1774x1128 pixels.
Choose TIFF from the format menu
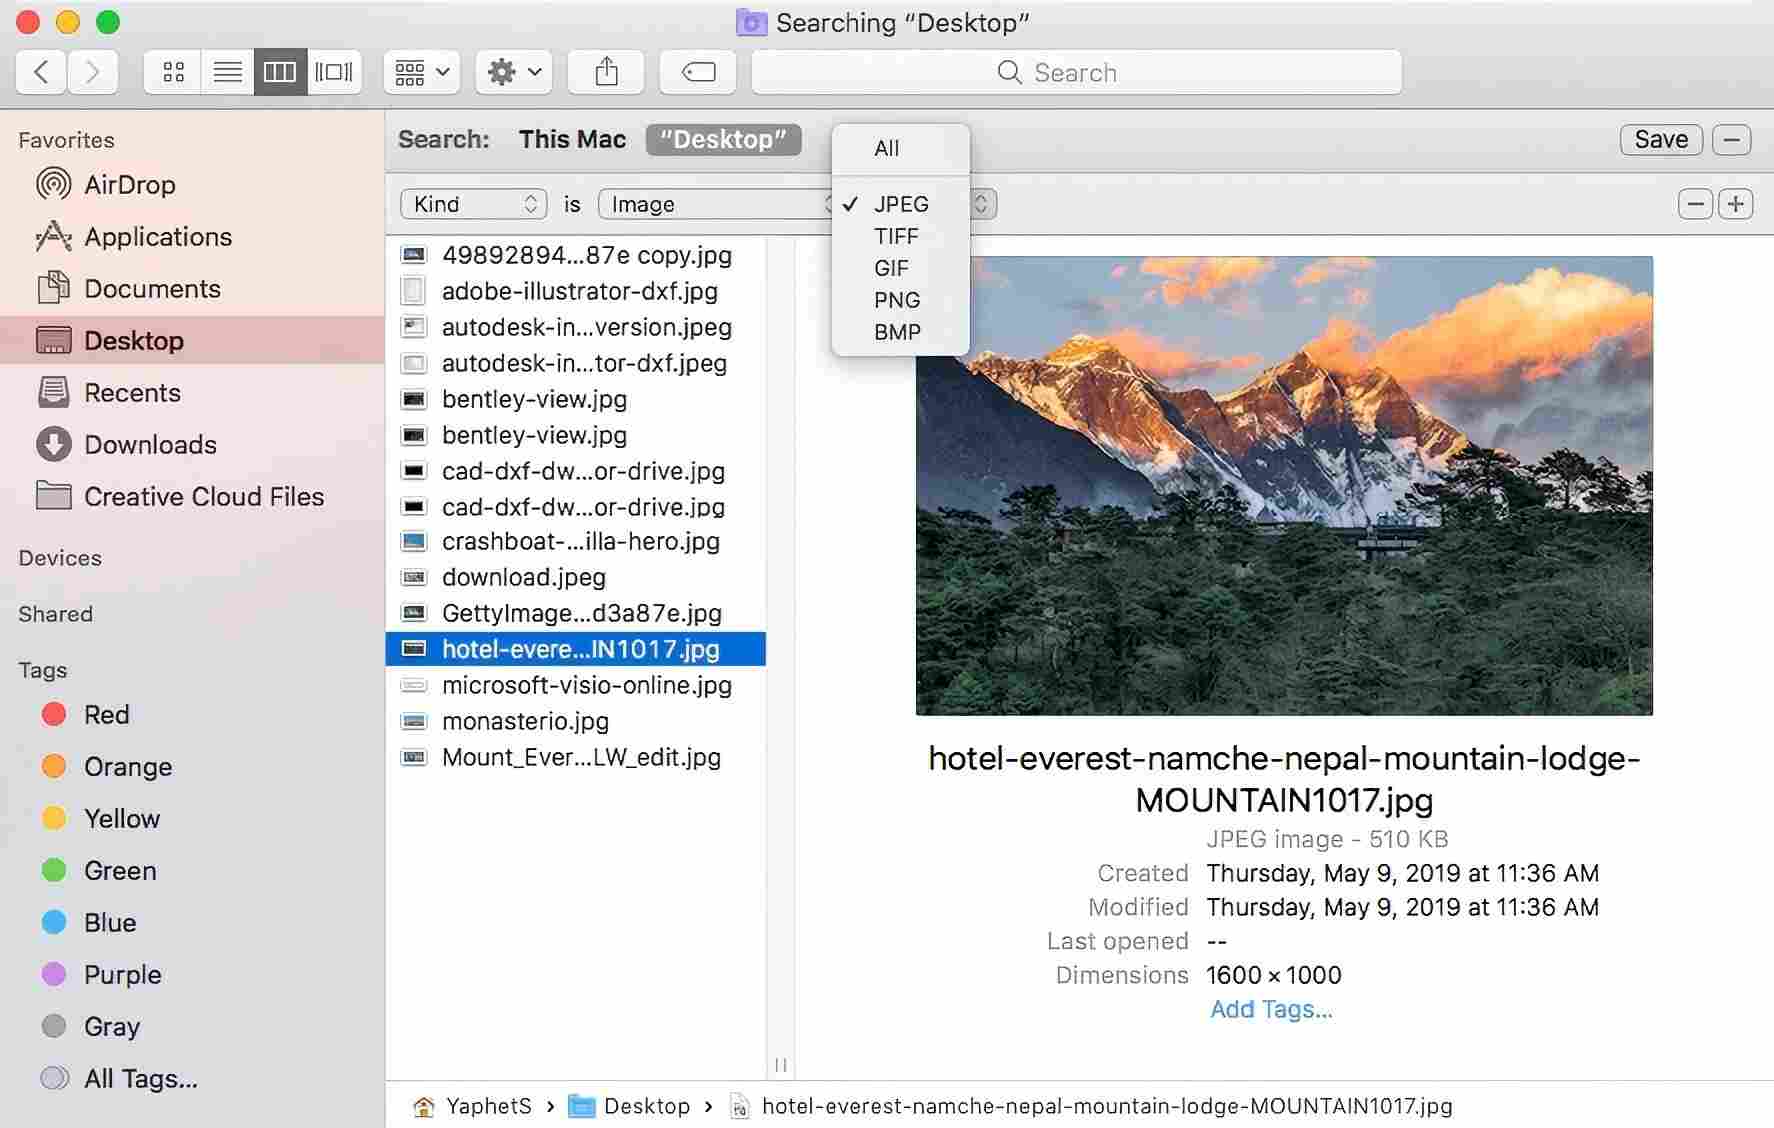tap(895, 236)
